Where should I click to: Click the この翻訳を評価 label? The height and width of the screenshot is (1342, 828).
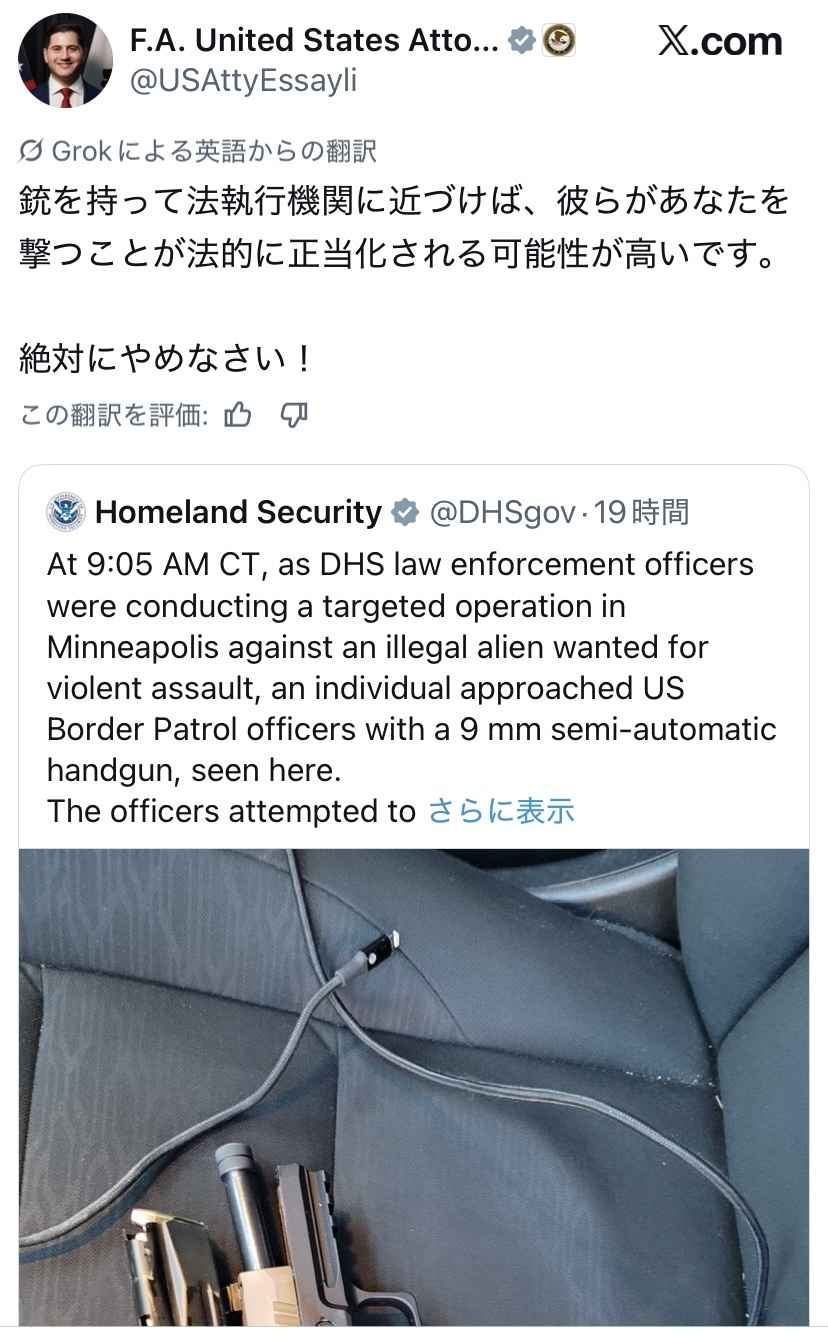coord(114,415)
